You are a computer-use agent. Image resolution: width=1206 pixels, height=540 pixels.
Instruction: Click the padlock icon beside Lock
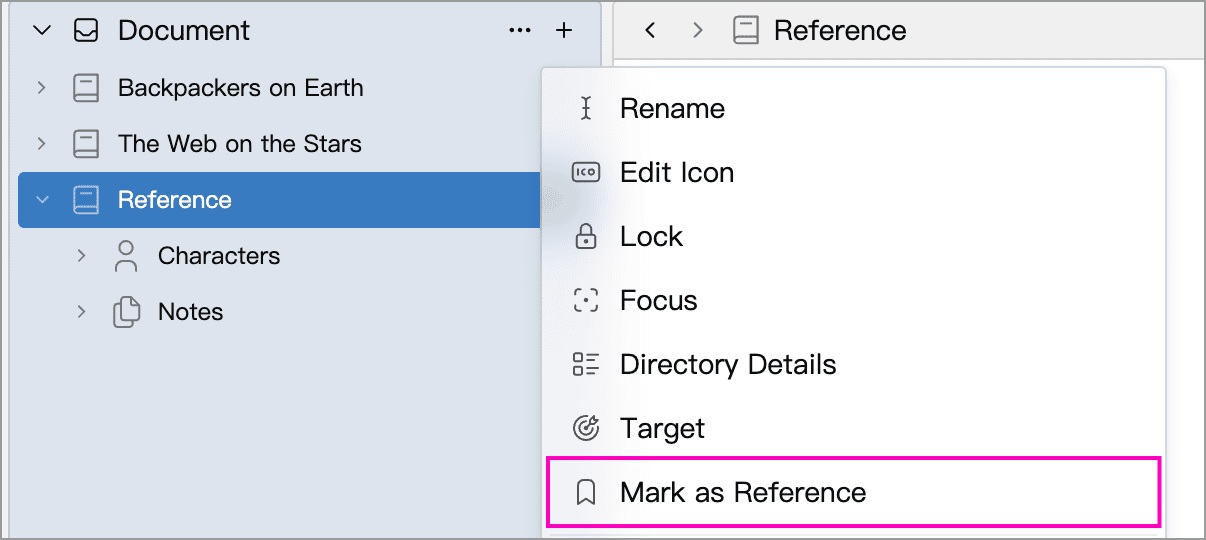(x=586, y=237)
